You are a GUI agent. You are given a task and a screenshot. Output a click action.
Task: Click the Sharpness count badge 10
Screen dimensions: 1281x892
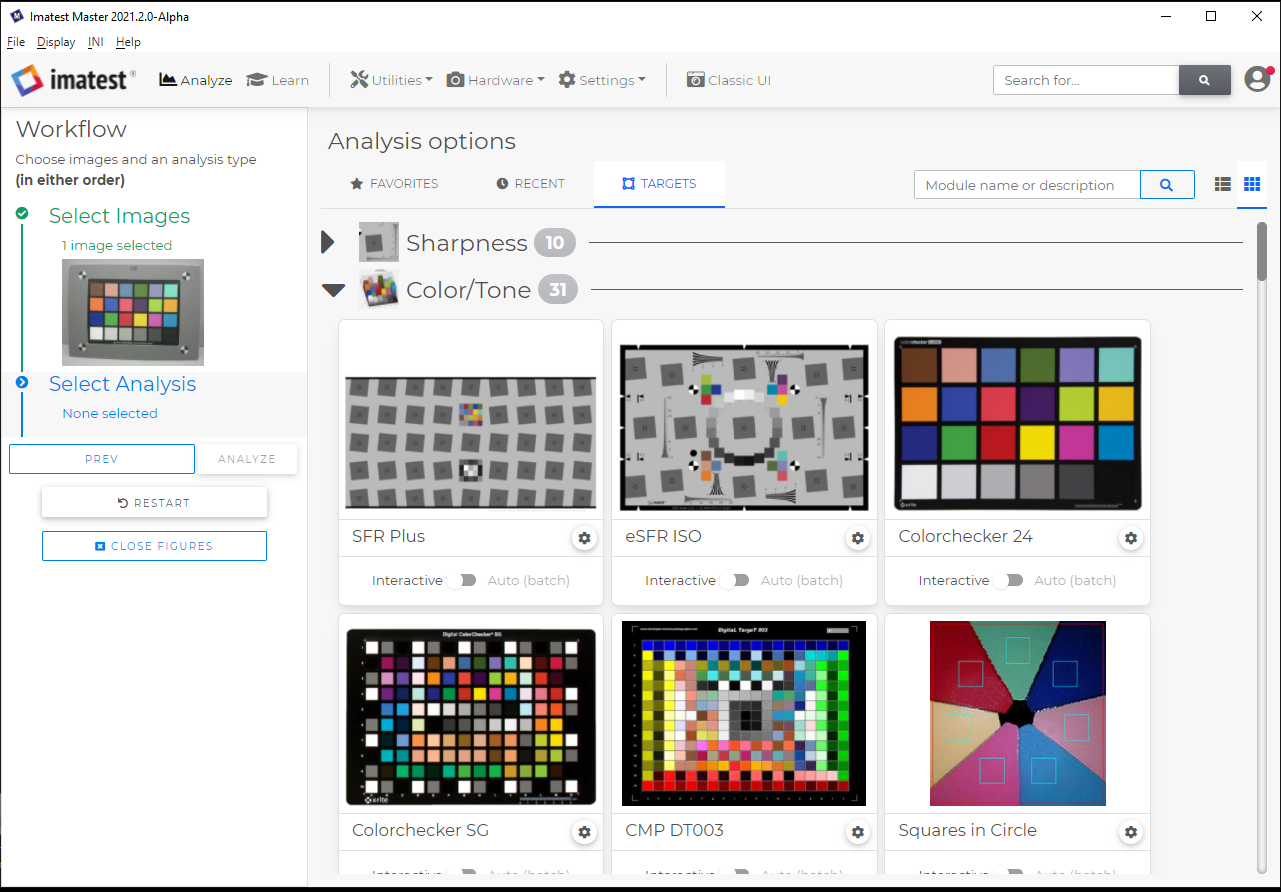[555, 242]
